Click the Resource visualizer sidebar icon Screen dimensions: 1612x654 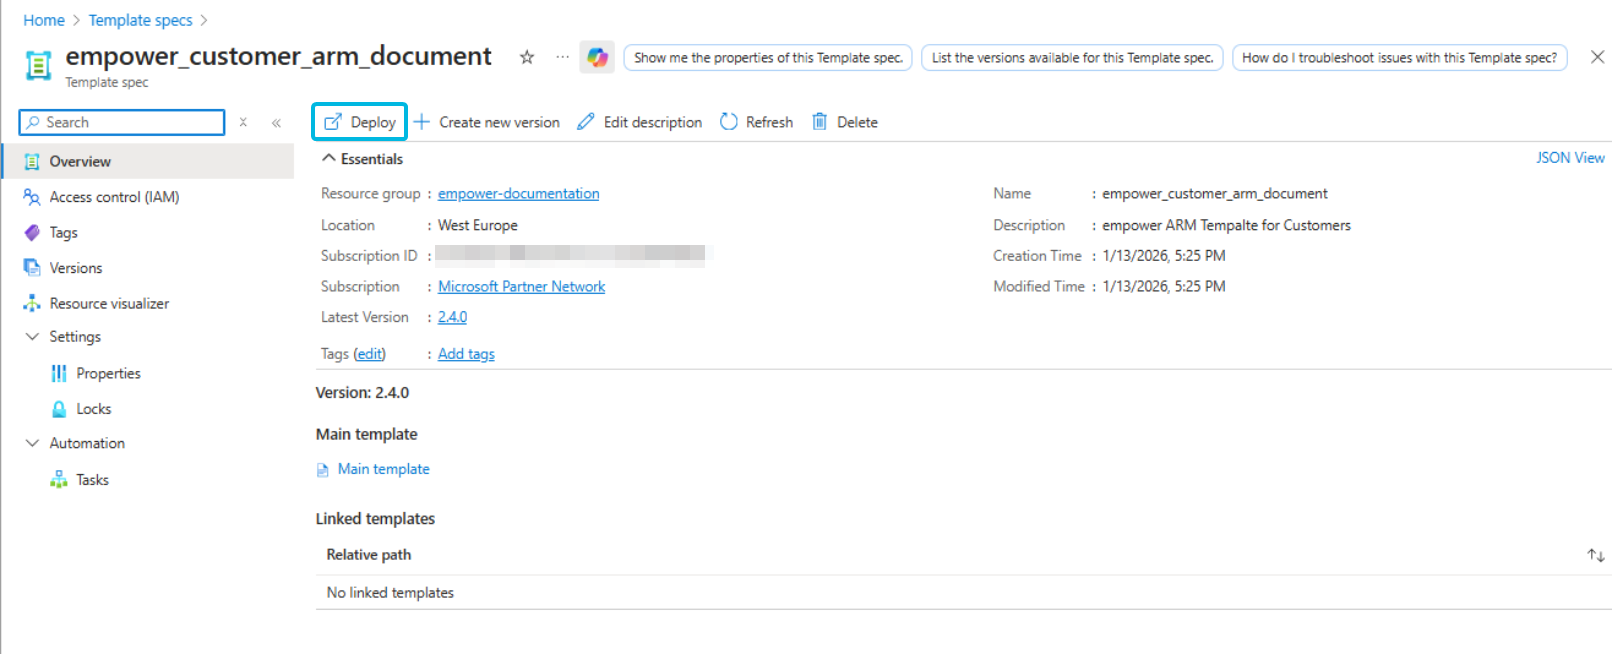(x=32, y=303)
